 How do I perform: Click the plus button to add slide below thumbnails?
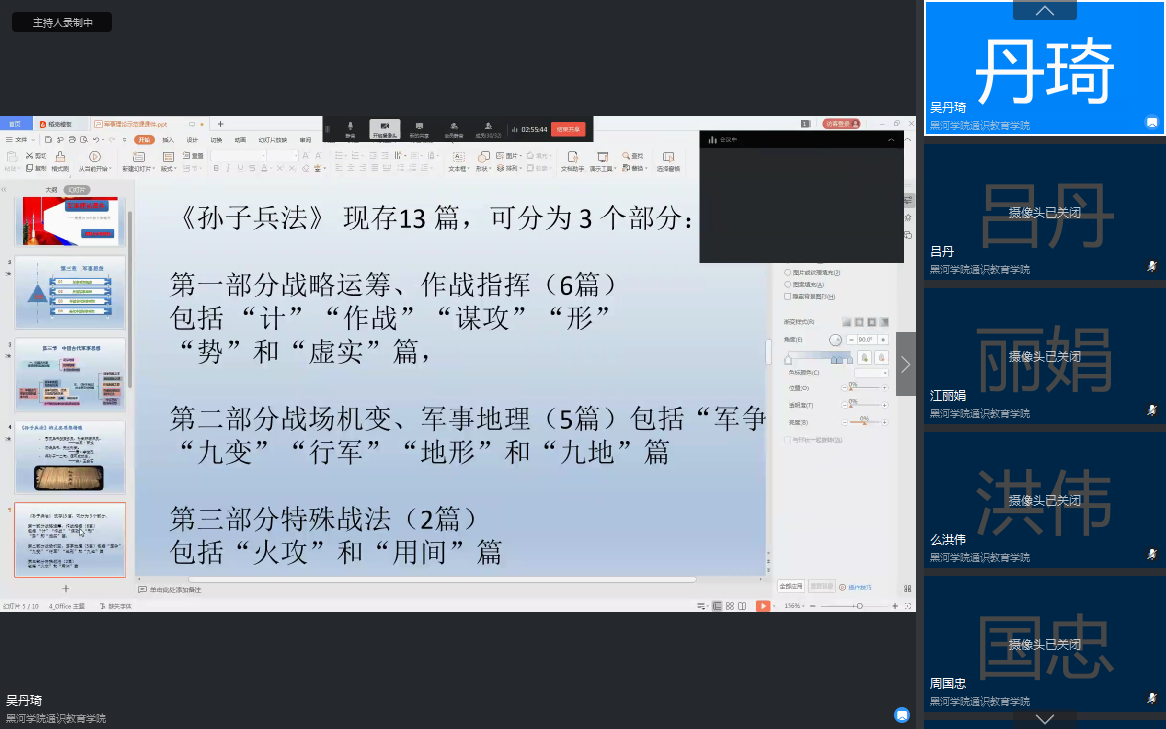coord(66,589)
